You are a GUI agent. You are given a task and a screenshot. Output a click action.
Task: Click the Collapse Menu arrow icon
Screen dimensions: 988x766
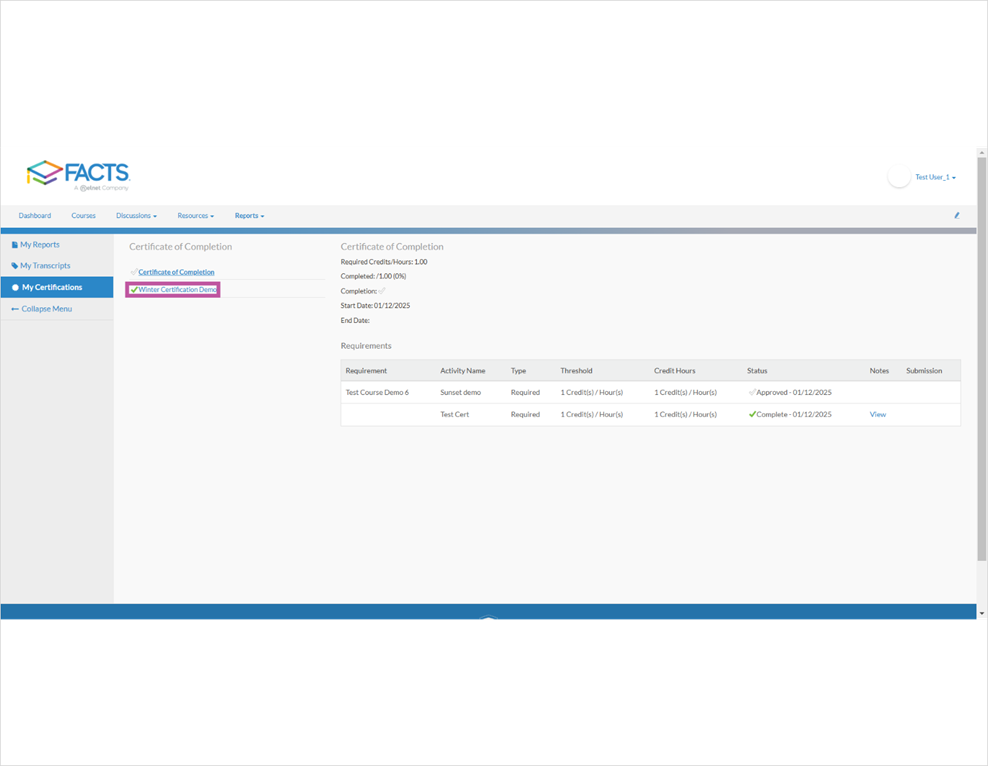point(15,309)
